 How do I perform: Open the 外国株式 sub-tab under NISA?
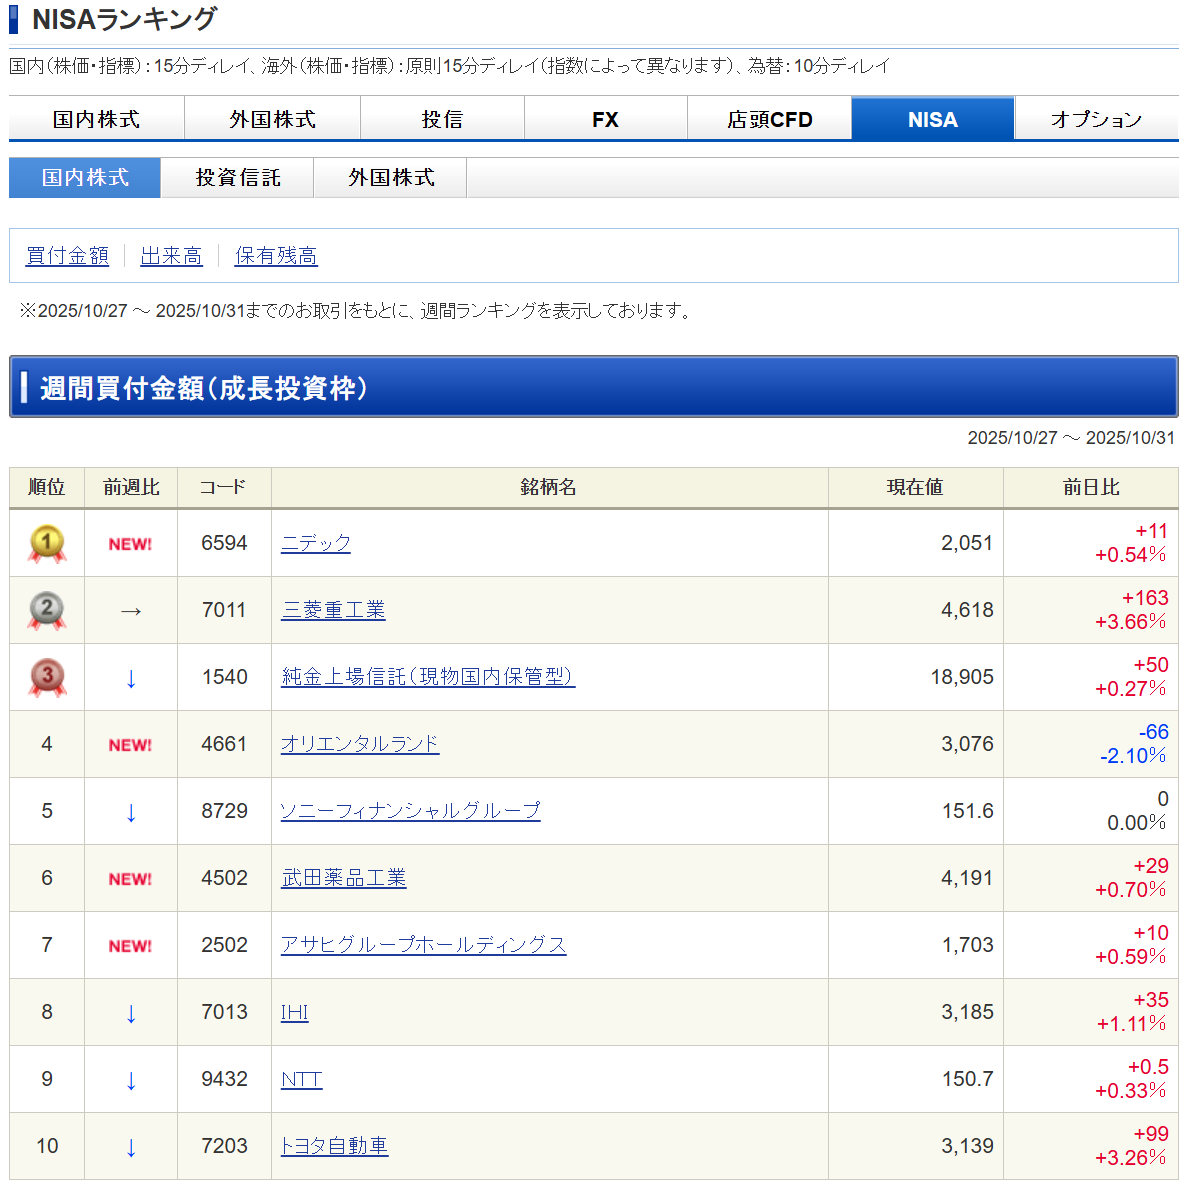391,178
